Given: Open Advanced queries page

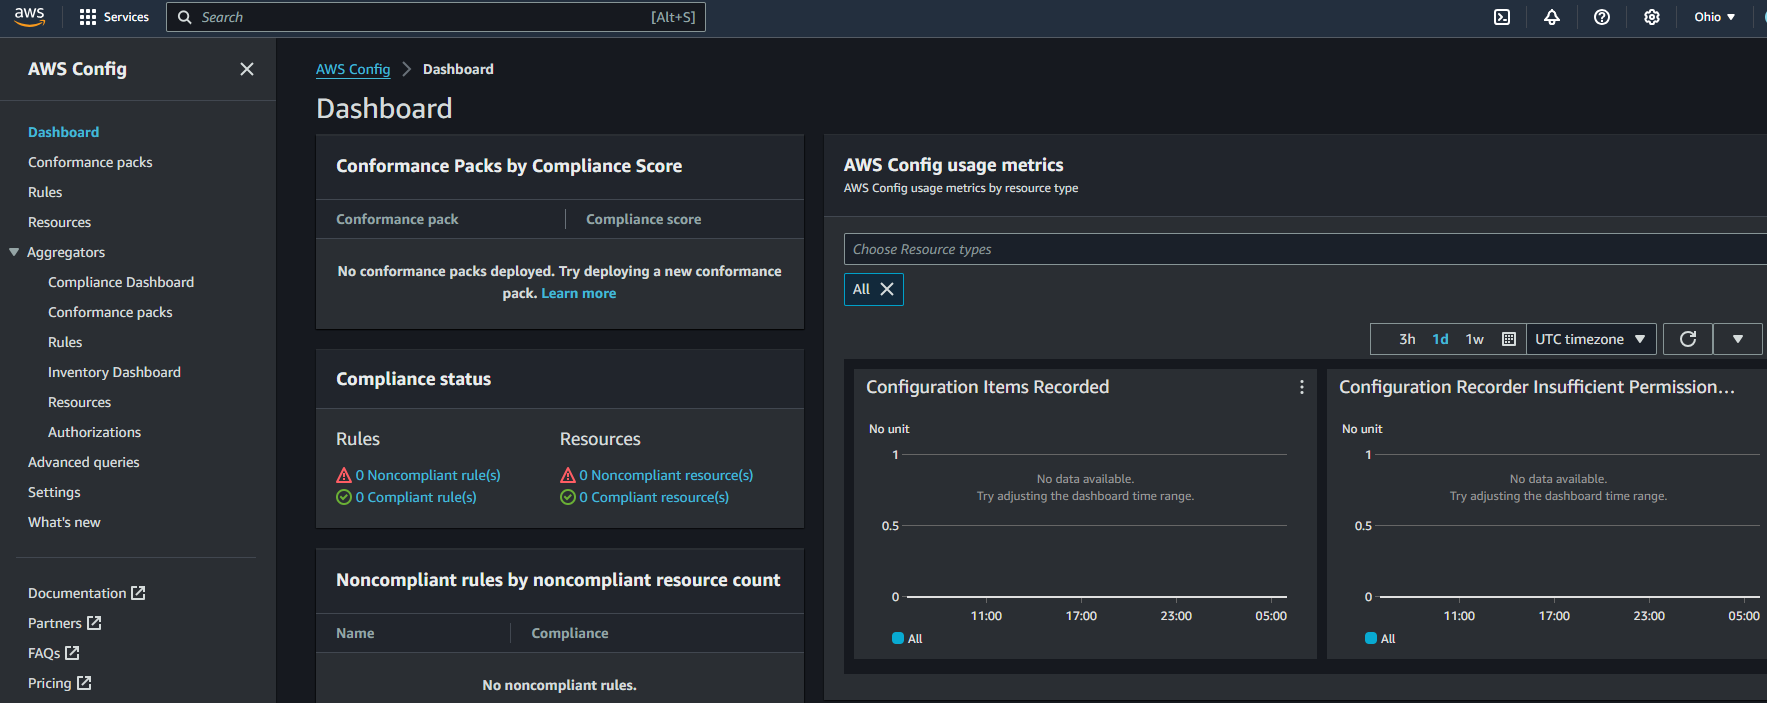Looking at the screenshot, I should click(83, 462).
